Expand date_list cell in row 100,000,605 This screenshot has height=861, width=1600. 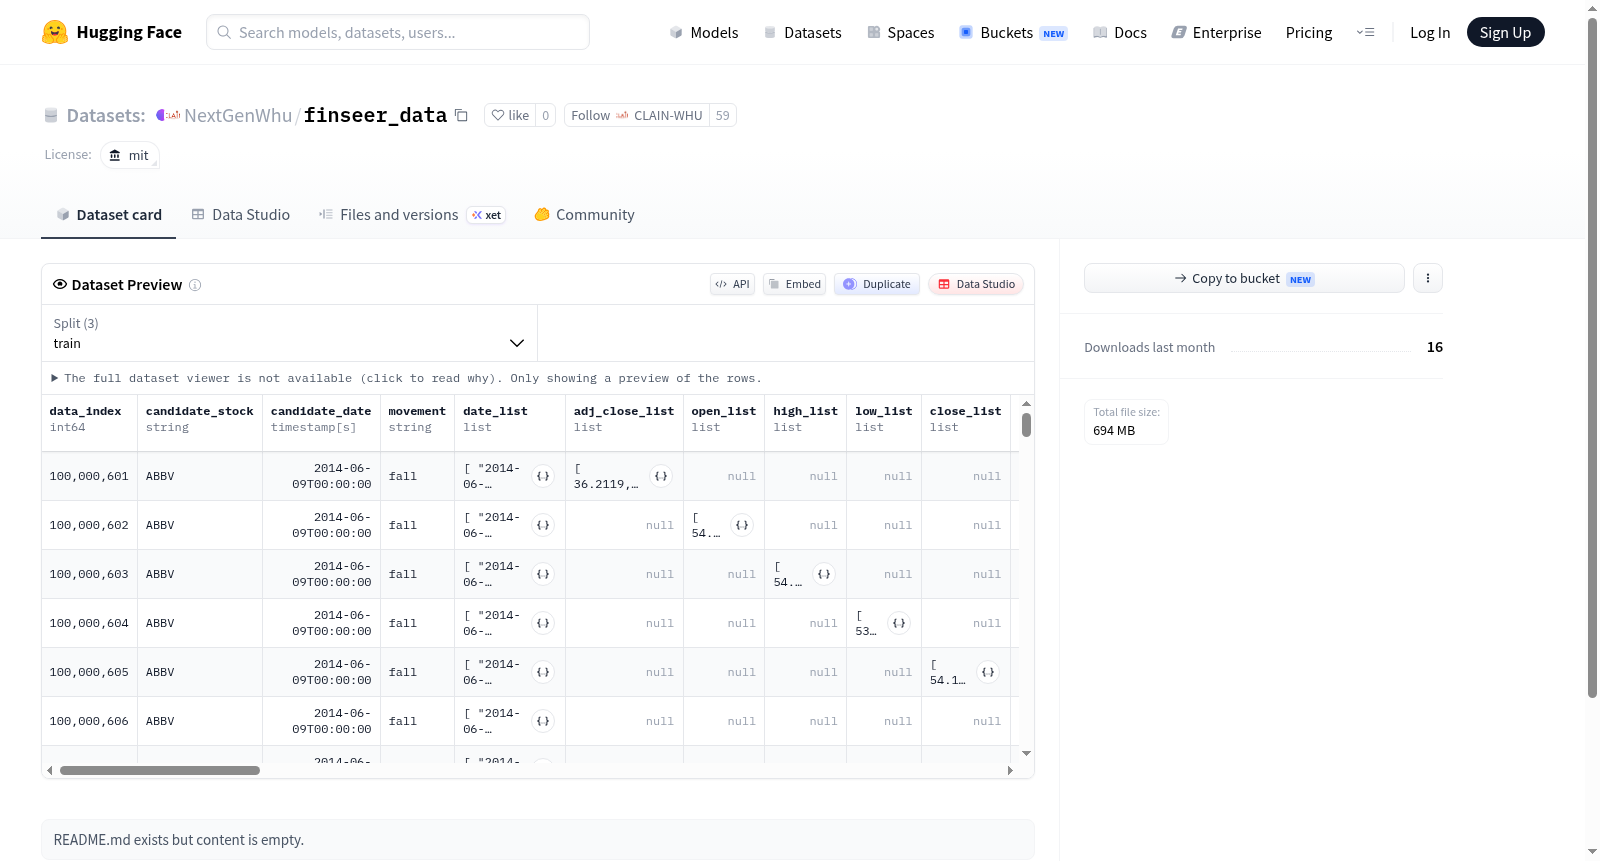[x=543, y=672]
